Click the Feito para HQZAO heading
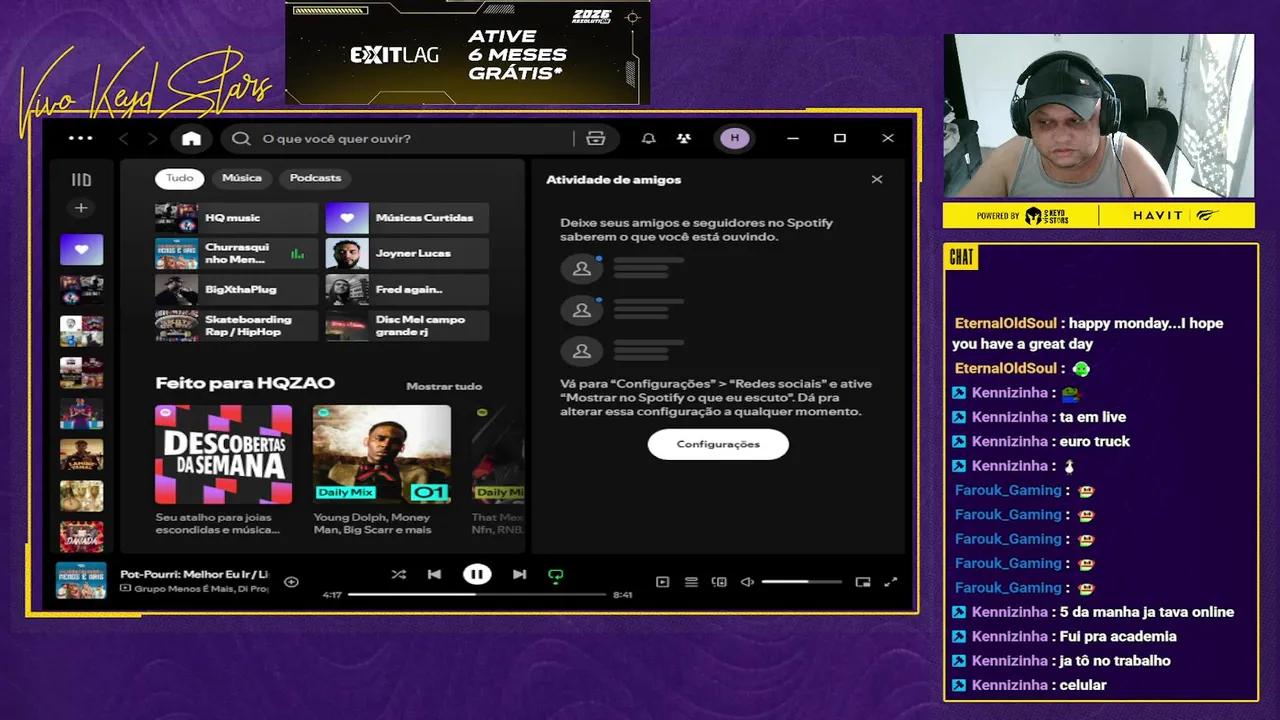Image resolution: width=1280 pixels, height=720 pixels. pyautogui.click(x=245, y=383)
